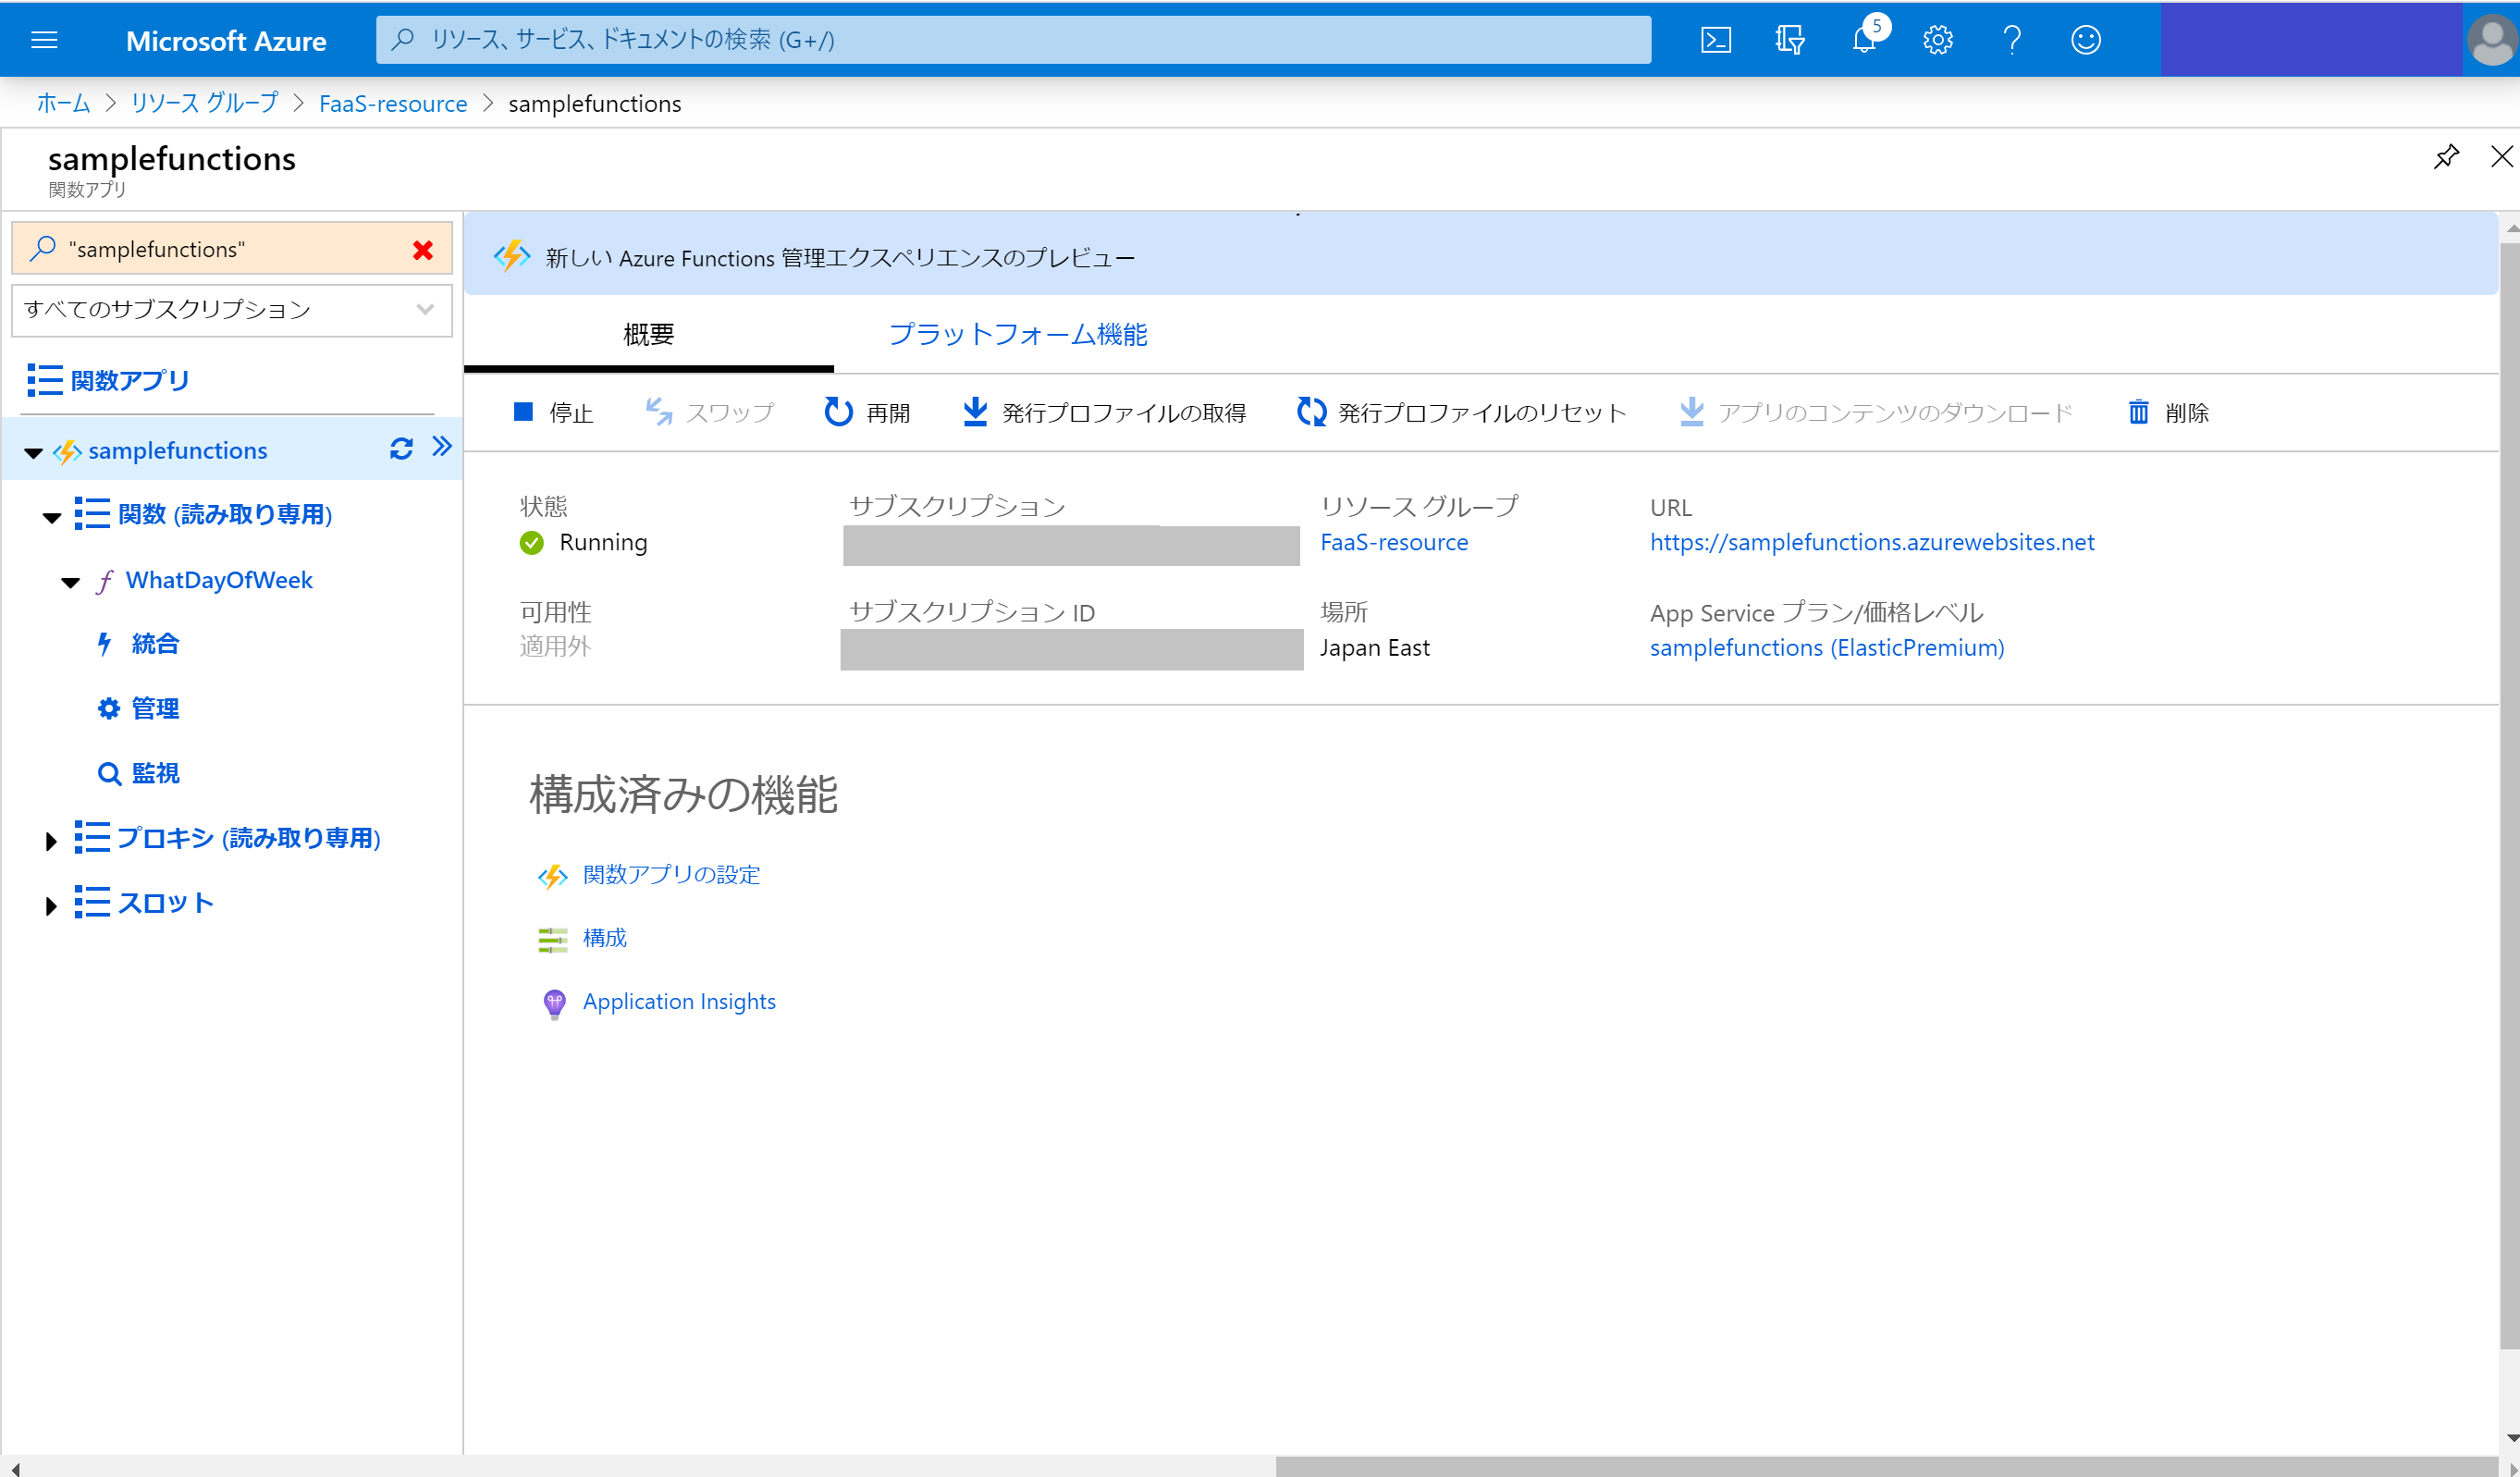The height and width of the screenshot is (1477, 2520).
Task: Open Azure Cloud Shell icon
Action: [1716, 40]
